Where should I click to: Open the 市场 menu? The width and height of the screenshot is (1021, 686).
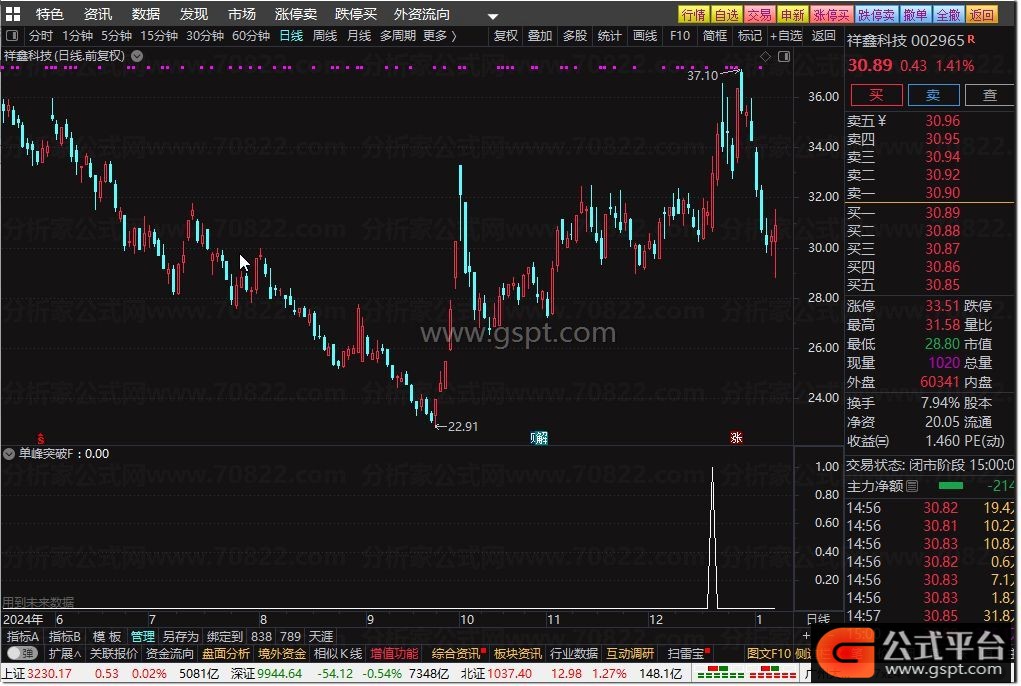click(242, 14)
